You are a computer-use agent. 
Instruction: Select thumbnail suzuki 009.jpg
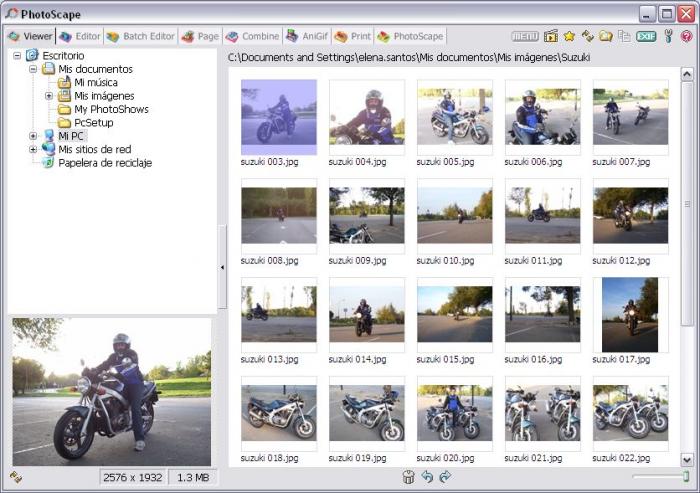point(367,216)
